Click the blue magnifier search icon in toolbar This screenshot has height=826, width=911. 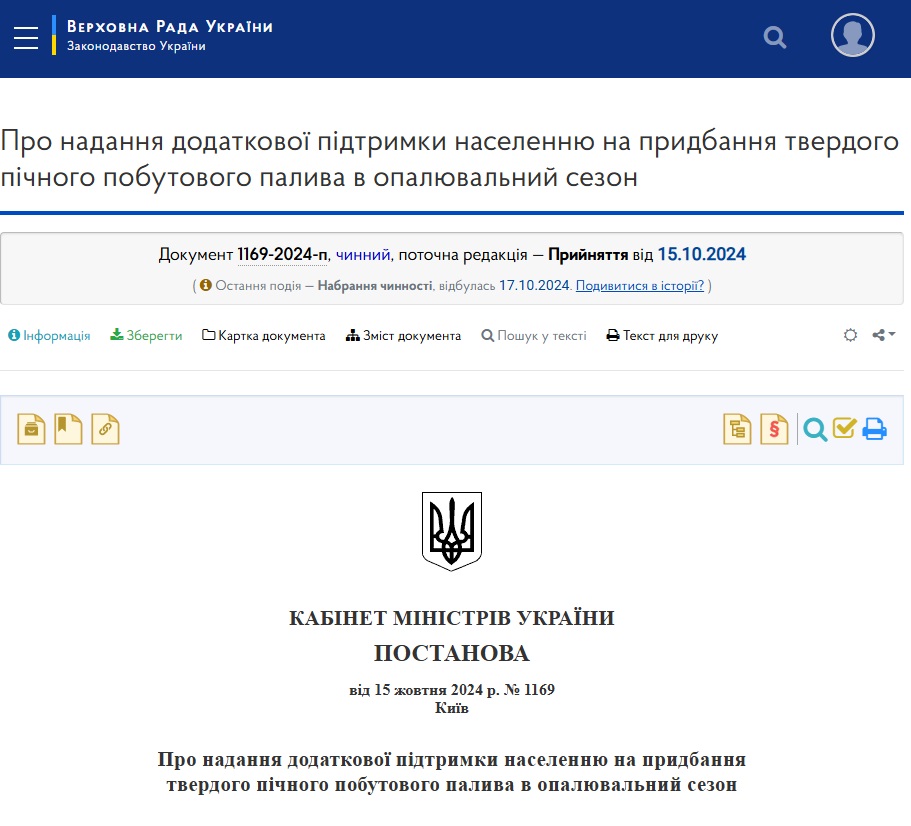pyautogui.click(x=815, y=429)
